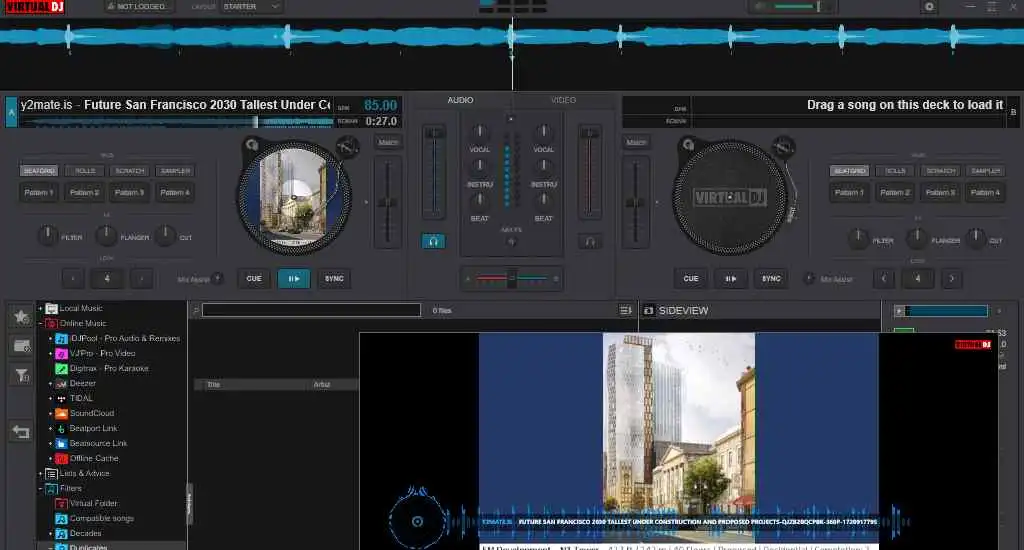Open the favorites star sidebar icon

click(21, 317)
